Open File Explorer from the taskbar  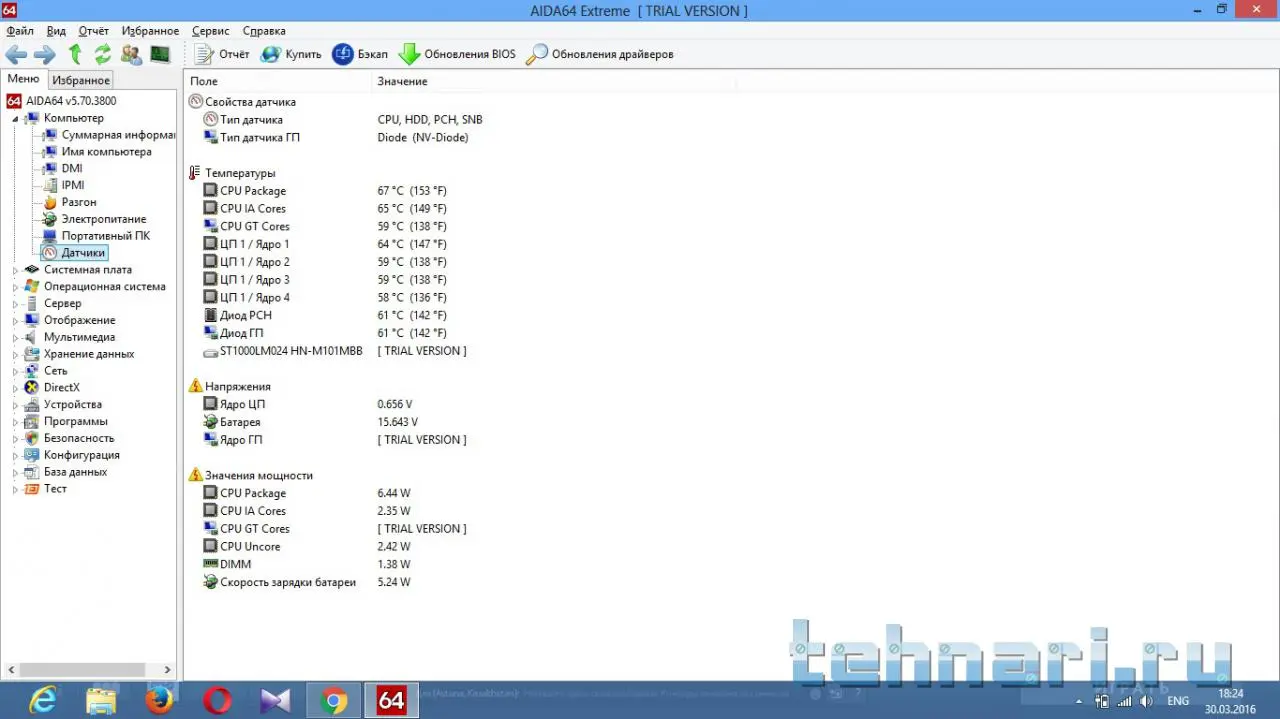point(101,701)
